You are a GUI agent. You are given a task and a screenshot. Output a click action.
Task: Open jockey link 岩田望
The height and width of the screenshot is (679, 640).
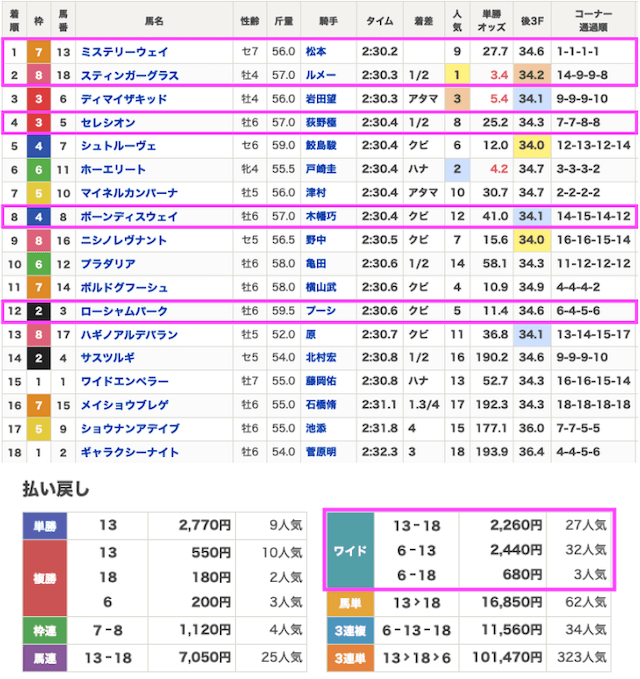click(x=321, y=99)
